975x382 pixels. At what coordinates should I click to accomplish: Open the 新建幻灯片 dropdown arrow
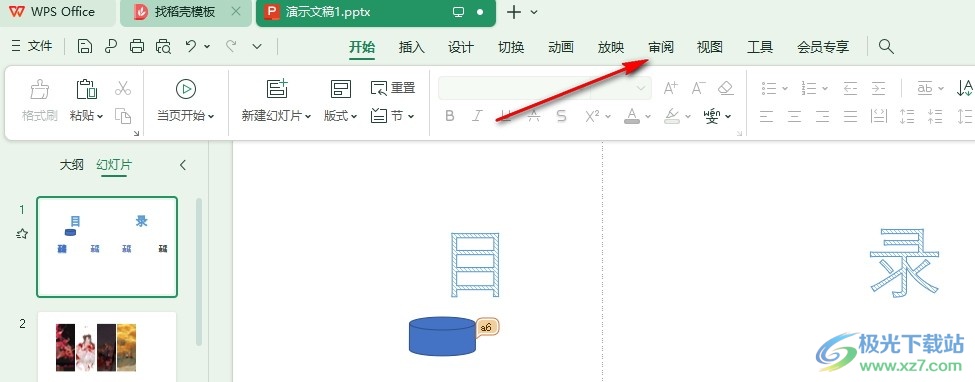pyautogui.click(x=308, y=116)
